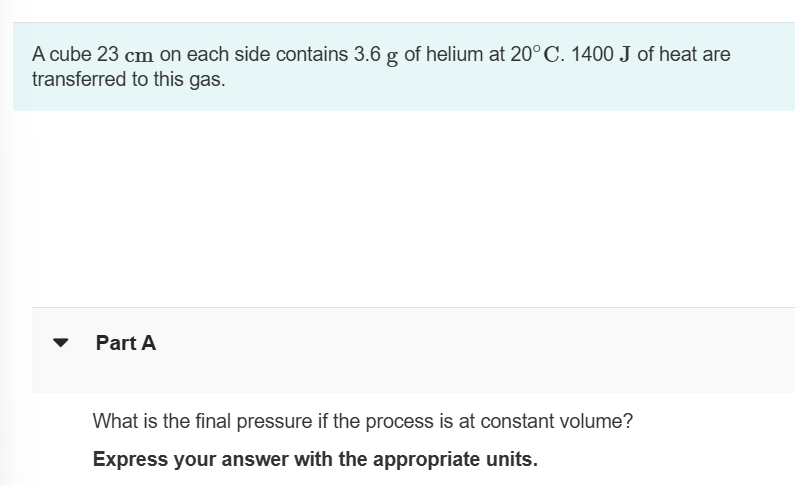Click the "3.6 g" helium mass value
The width and height of the screenshot is (795, 485).
point(376,55)
